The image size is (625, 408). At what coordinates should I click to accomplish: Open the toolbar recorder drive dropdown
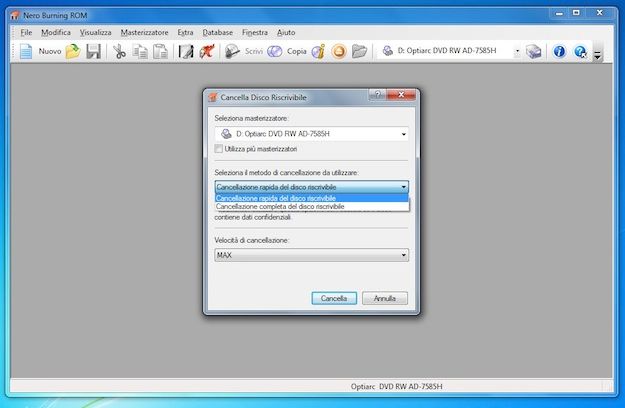pos(517,51)
